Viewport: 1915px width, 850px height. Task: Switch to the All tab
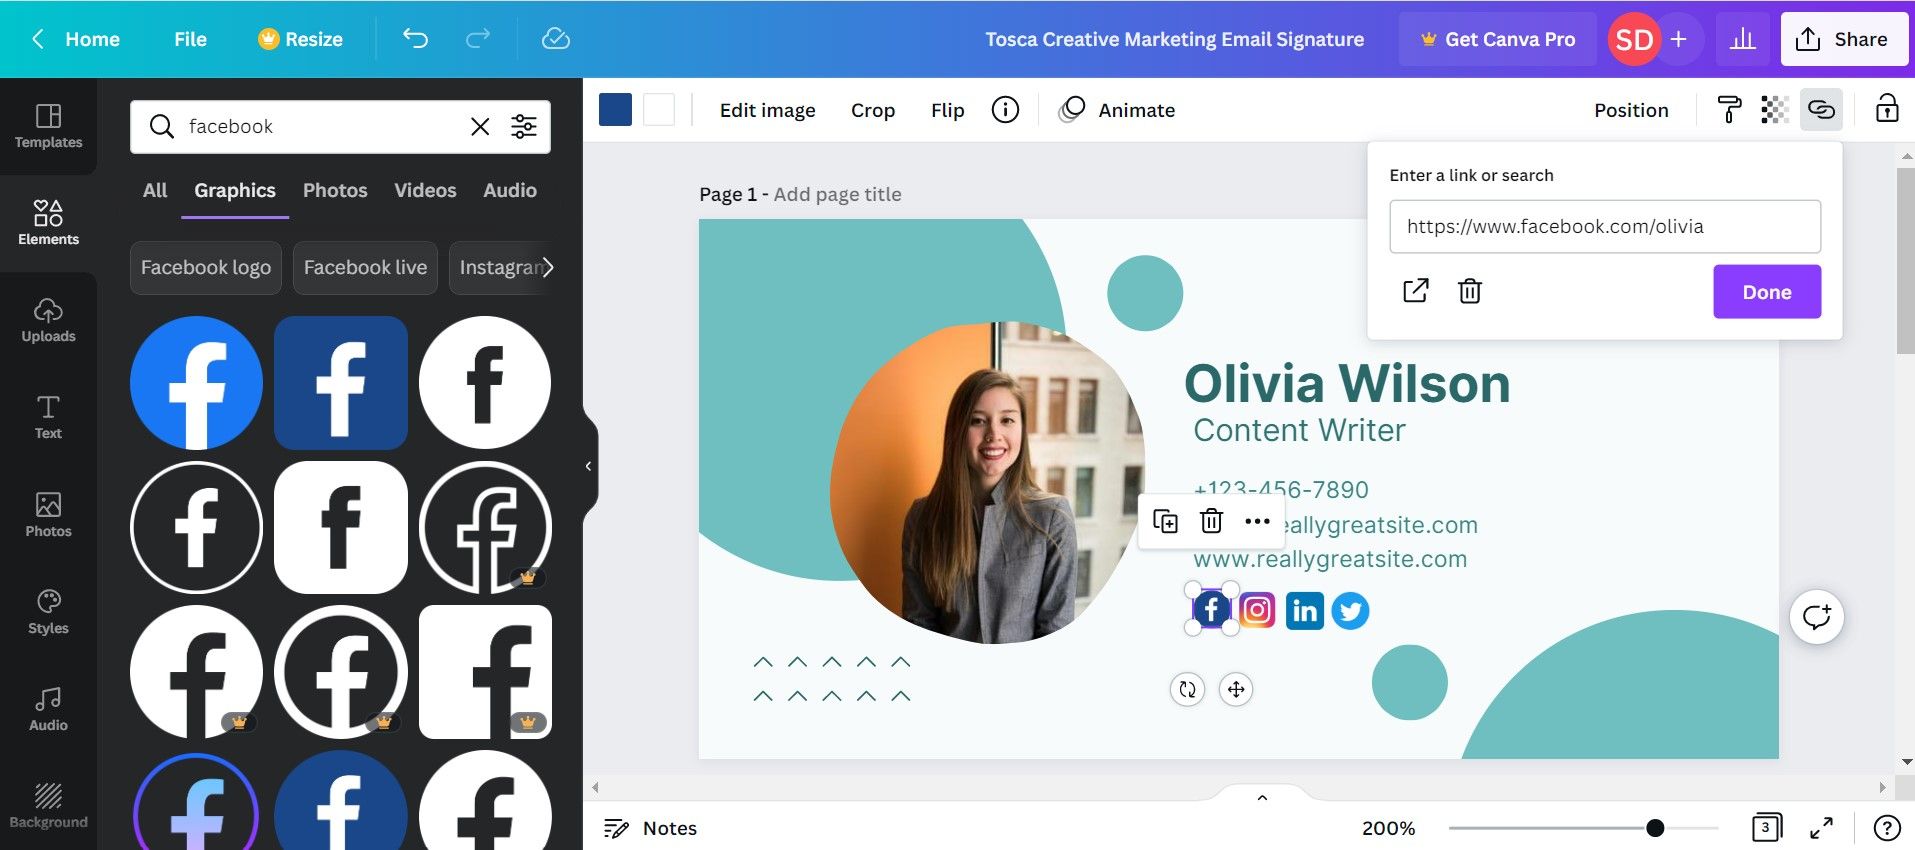tap(155, 190)
